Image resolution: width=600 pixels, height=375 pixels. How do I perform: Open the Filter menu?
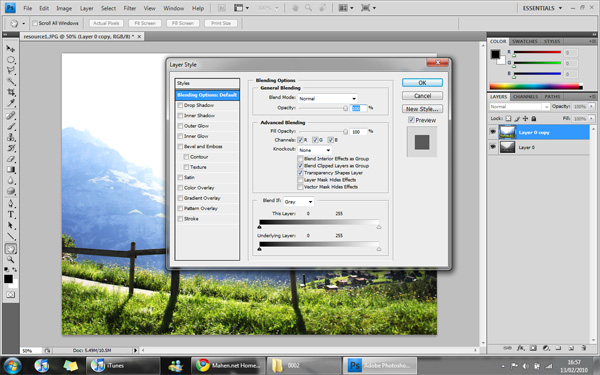[130, 8]
